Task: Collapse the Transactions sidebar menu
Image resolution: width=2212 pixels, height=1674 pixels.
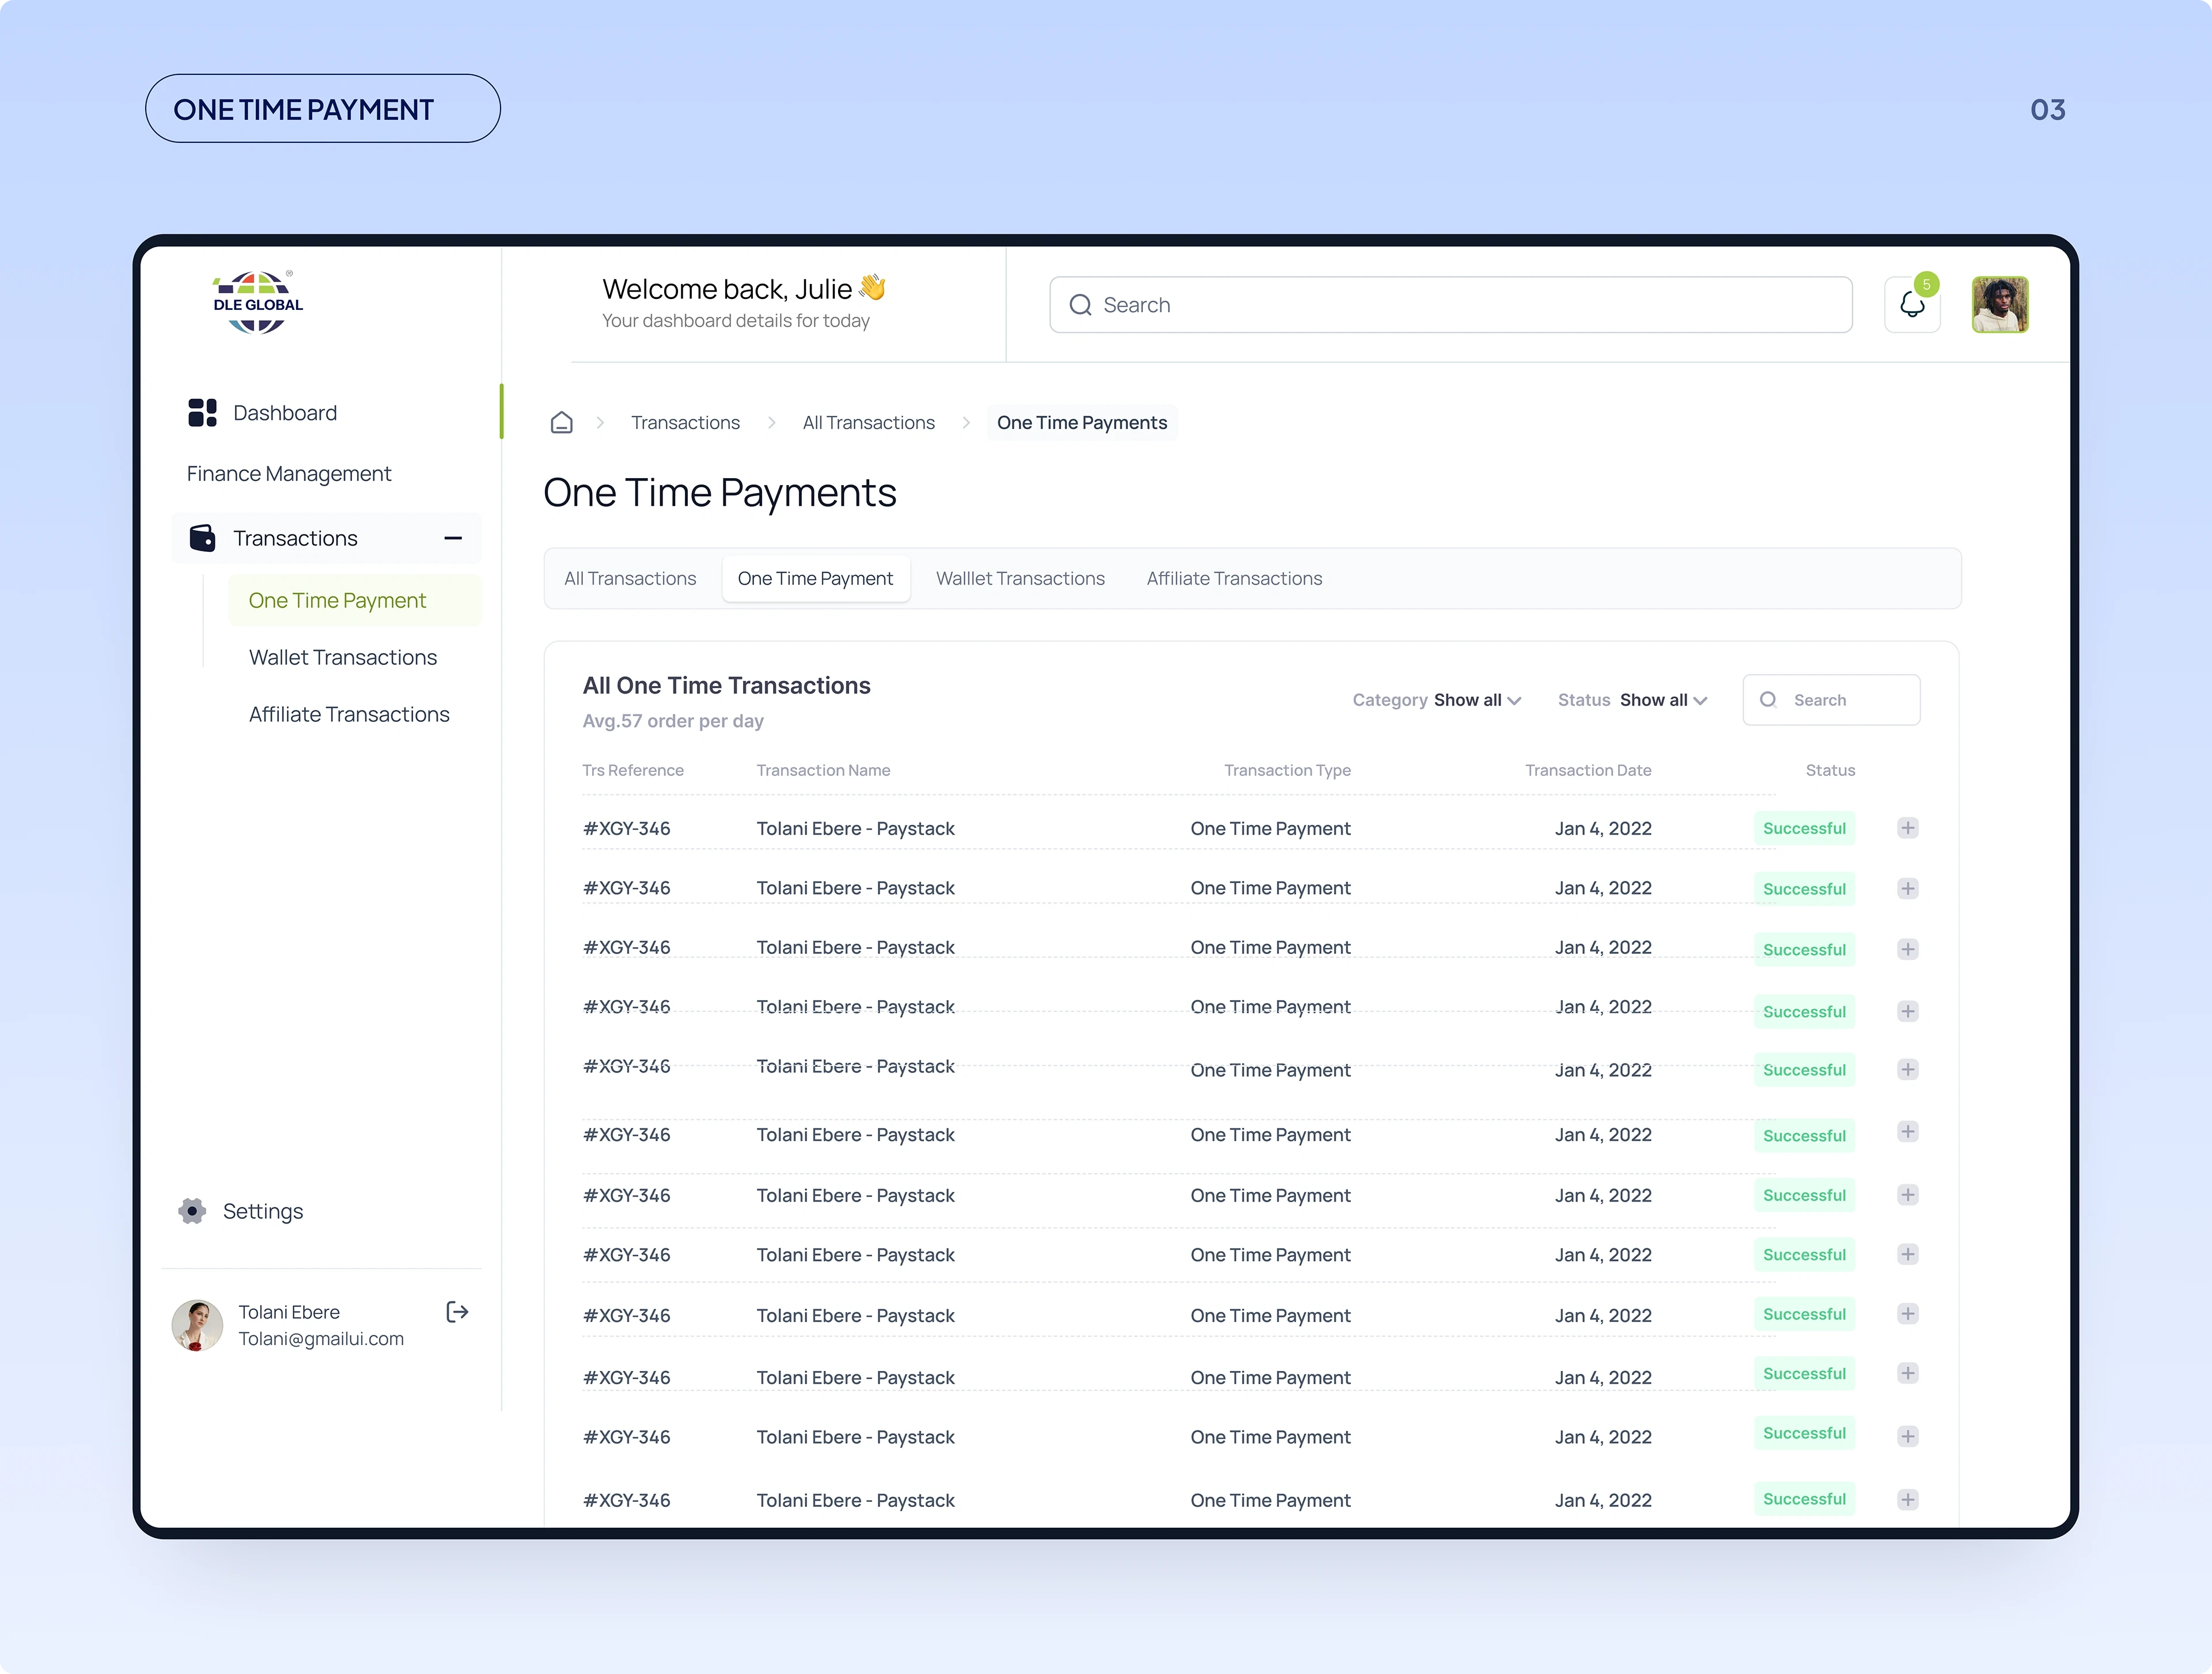Action: click(x=453, y=538)
